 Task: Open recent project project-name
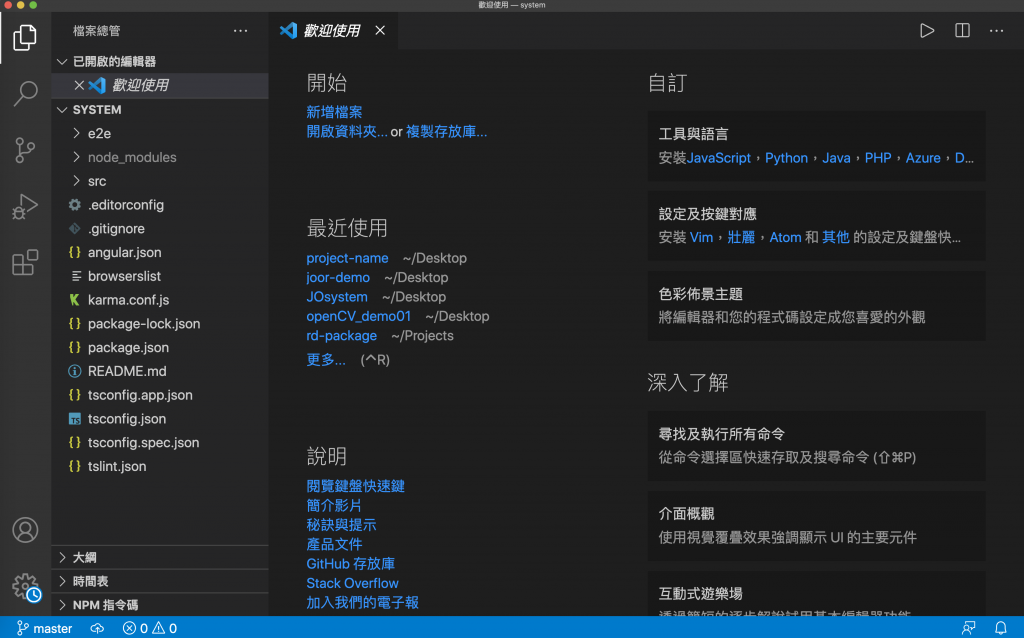click(x=347, y=258)
